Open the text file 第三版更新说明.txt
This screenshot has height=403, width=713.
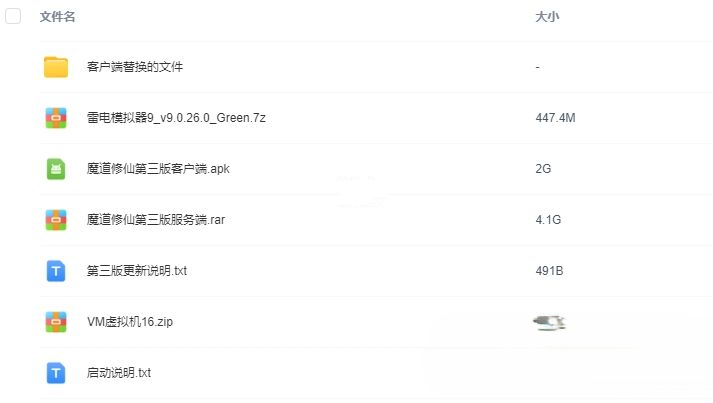tap(136, 271)
